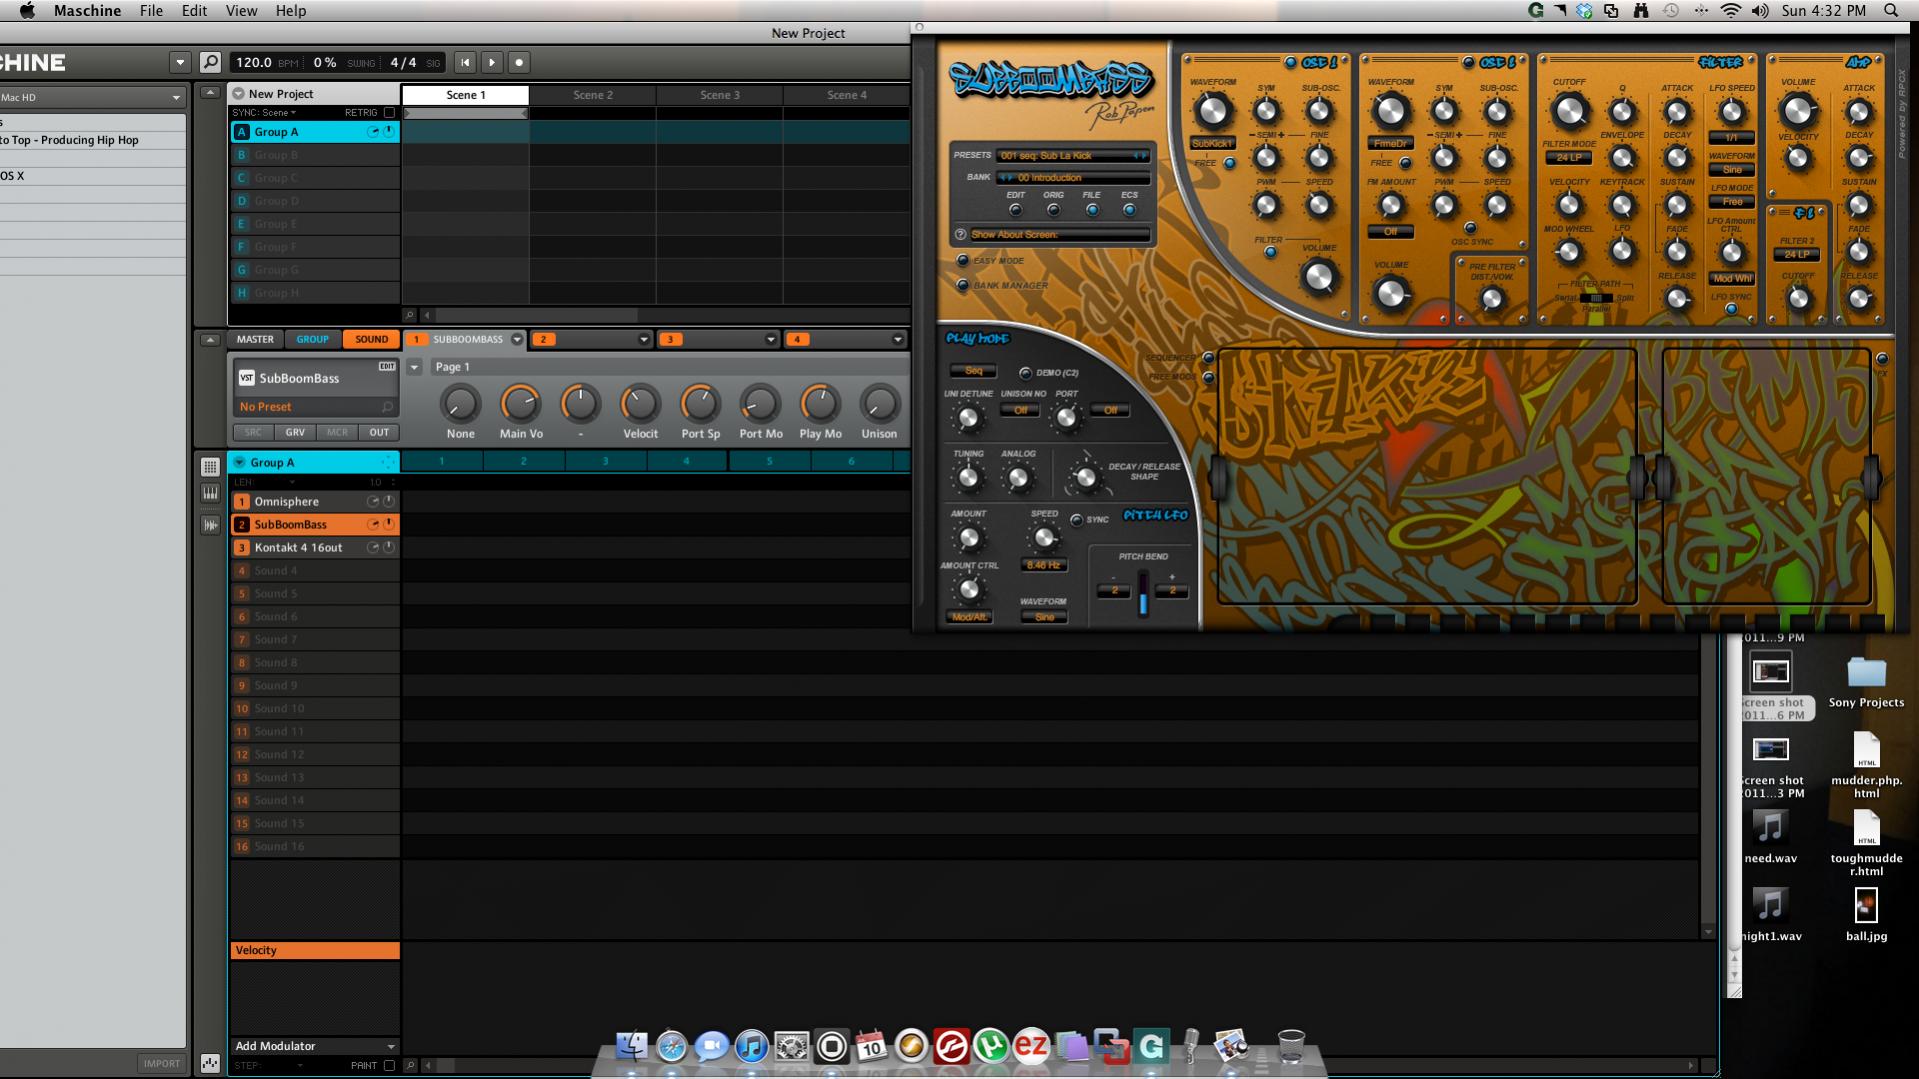Click the zoom magnifier below scene arranger

(409, 315)
